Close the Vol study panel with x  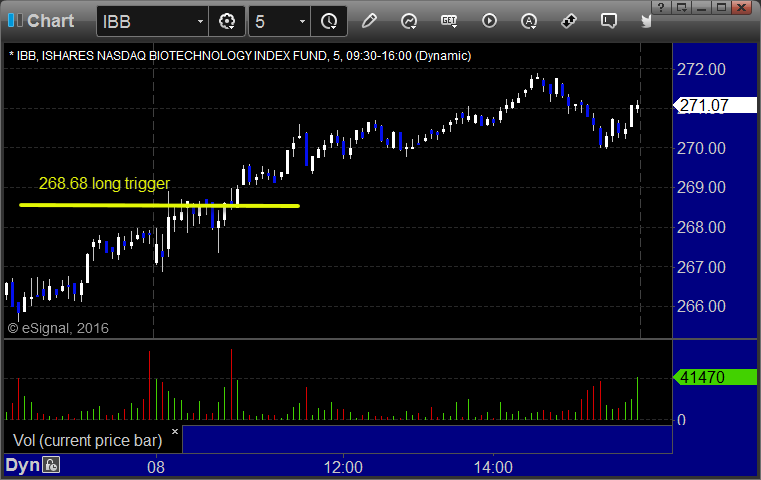click(x=175, y=431)
